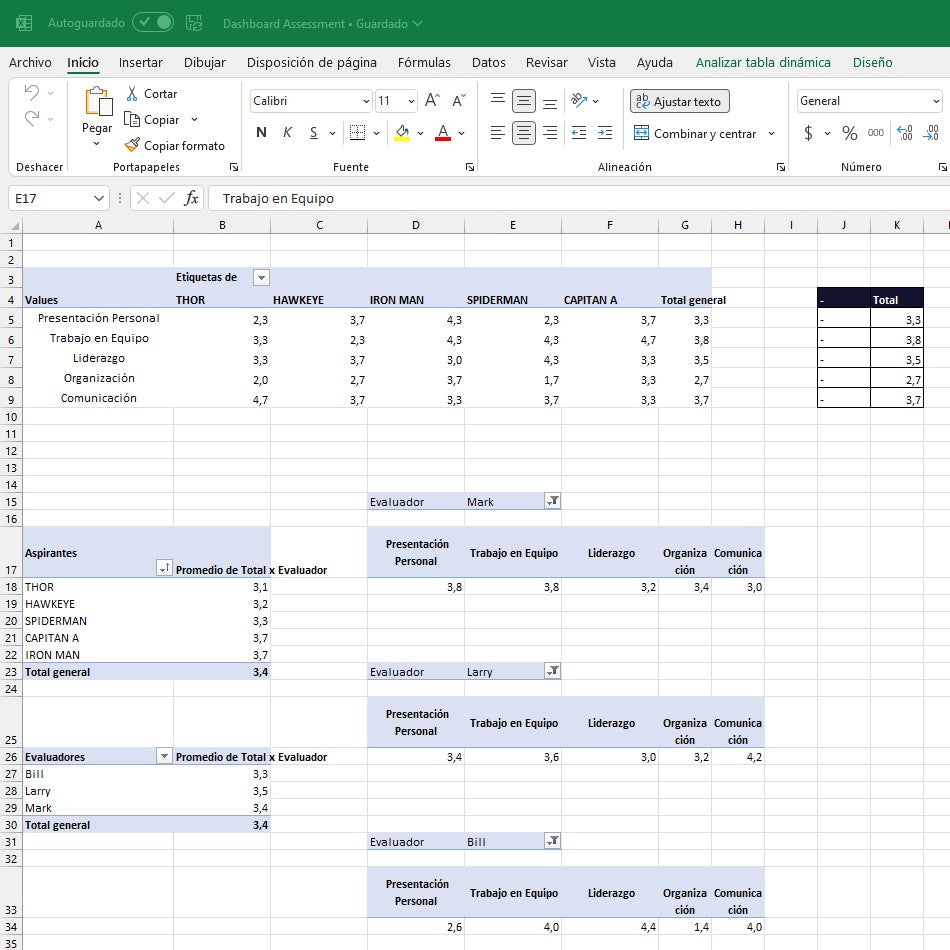This screenshot has width=950, height=950.
Task: Decrease cell indent
Action: coord(579,133)
